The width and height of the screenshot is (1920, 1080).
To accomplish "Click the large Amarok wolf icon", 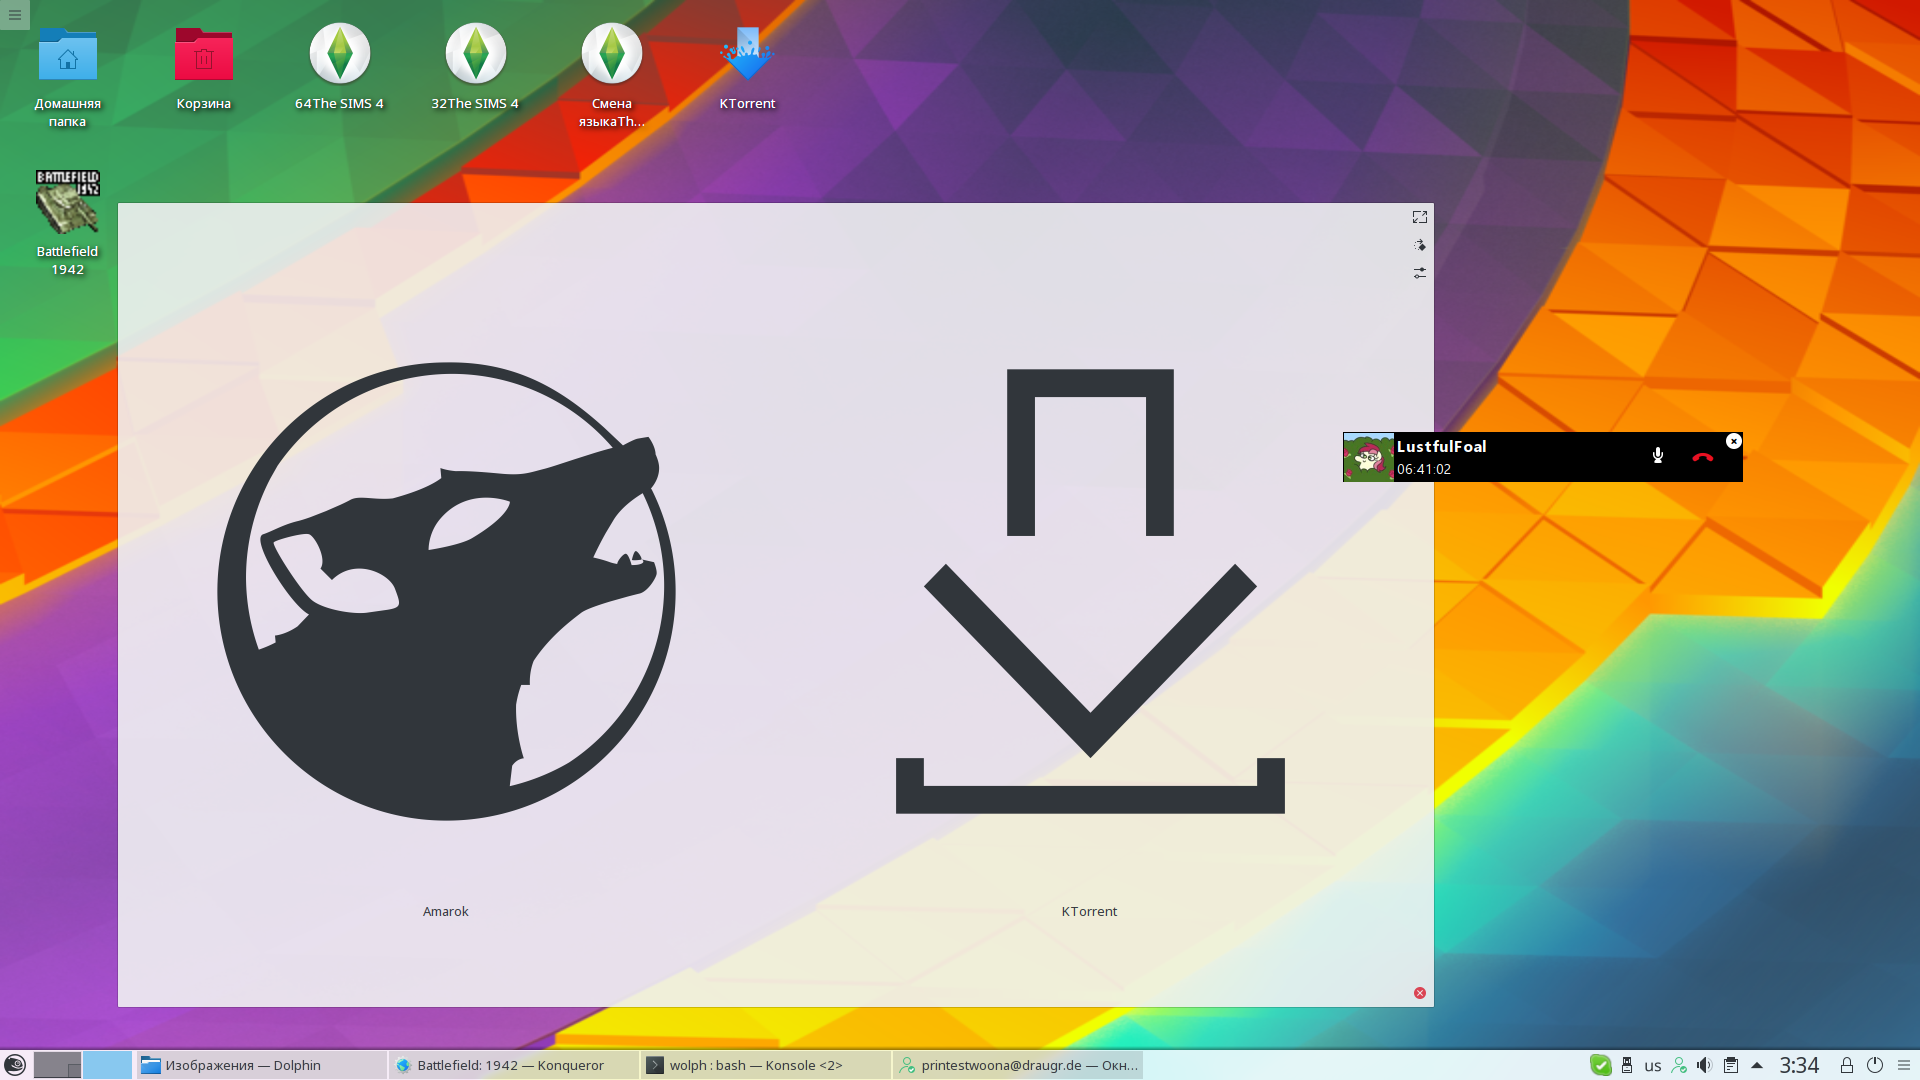I will click(446, 591).
